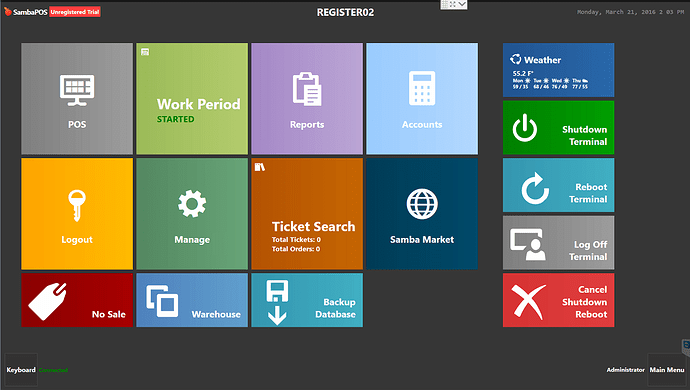Click Cancel Shutdown Reboot tile

coord(558,300)
